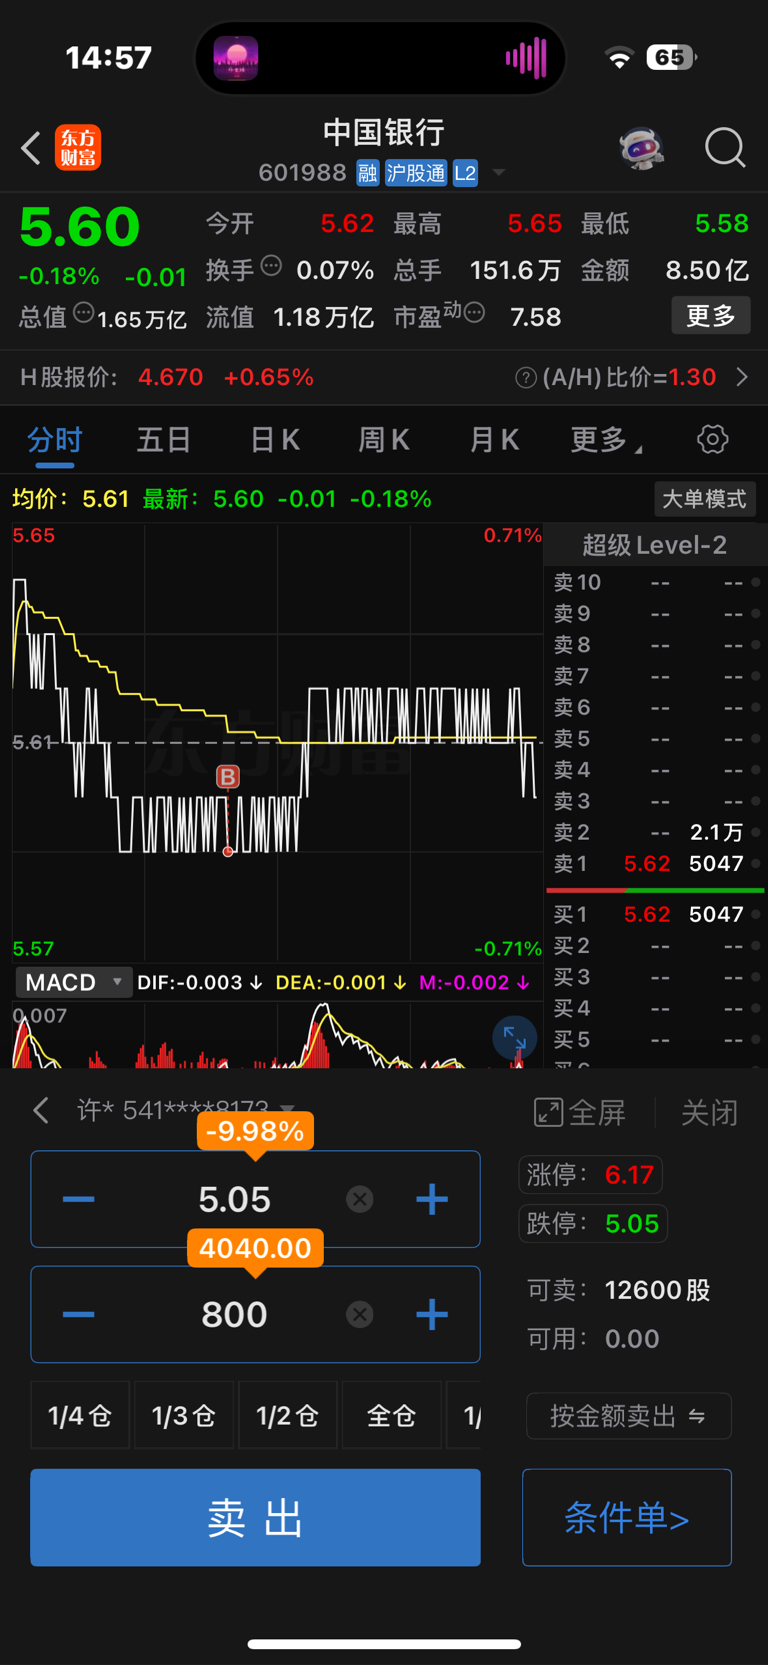
Task: Open H-share comparison chevron
Action: click(x=742, y=377)
